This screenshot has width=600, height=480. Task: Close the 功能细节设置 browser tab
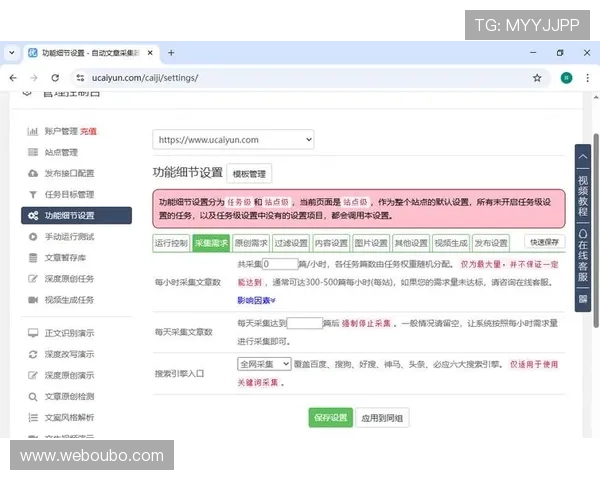coord(150,53)
